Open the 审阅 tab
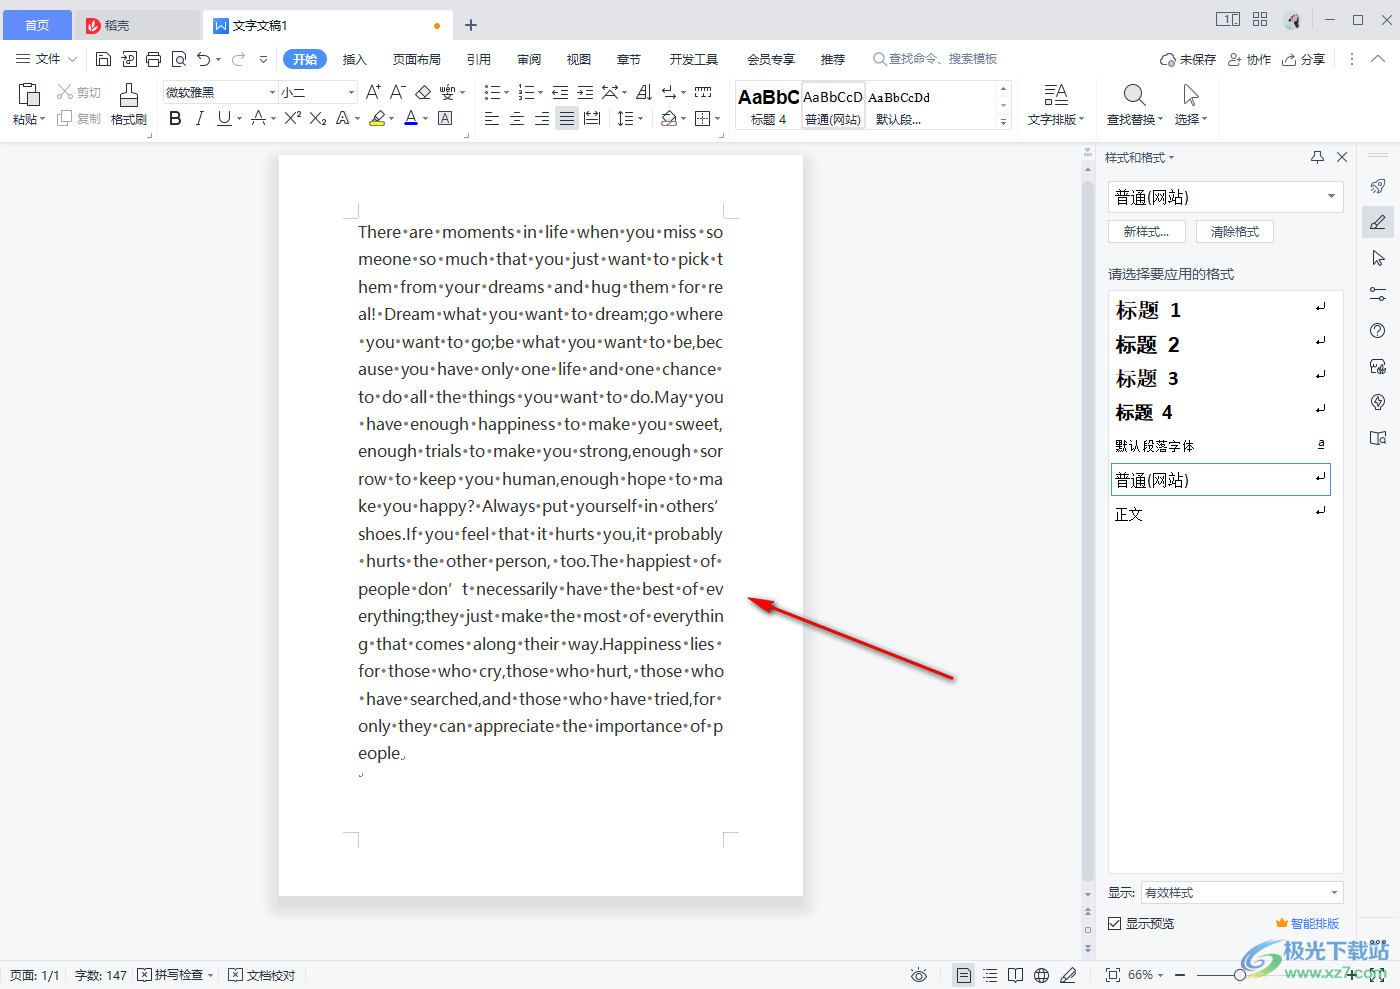1400x989 pixels. (x=529, y=59)
